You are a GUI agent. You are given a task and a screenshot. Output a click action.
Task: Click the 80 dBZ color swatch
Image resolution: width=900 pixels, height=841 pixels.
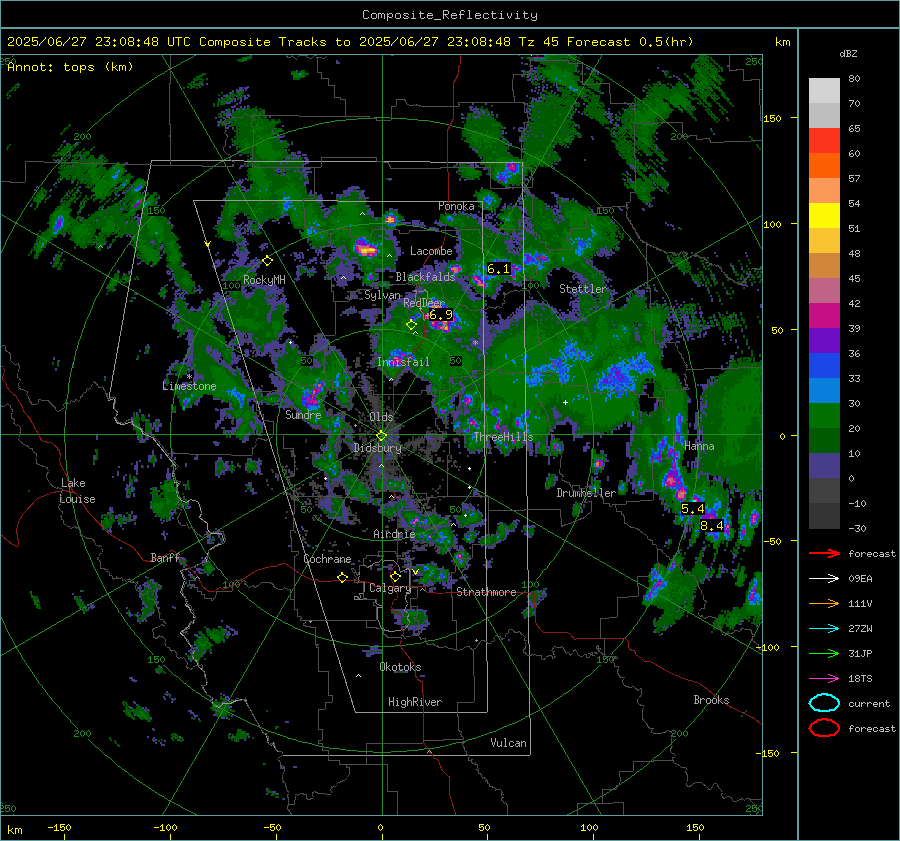(824, 91)
